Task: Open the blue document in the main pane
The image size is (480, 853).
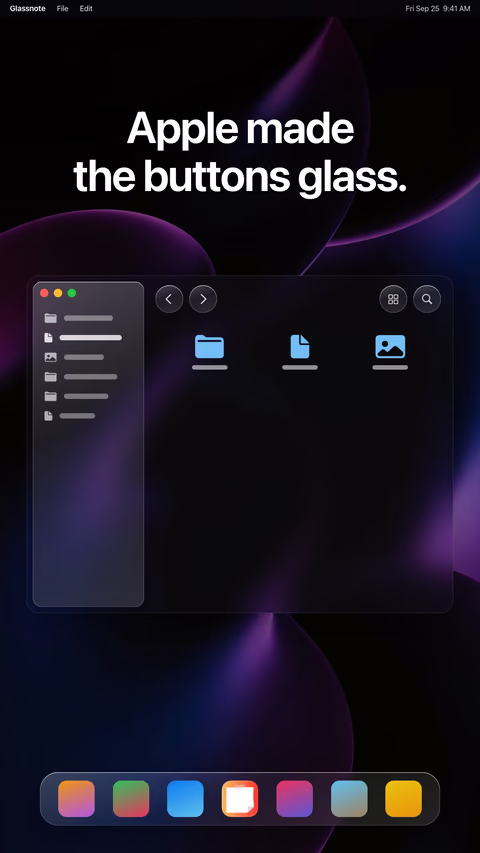Action: [x=300, y=351]
